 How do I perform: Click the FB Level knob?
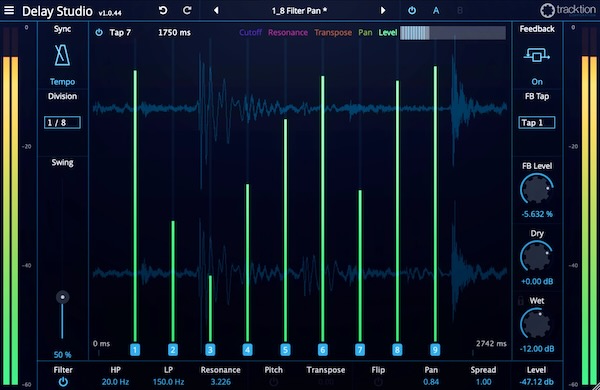[536, 189]
